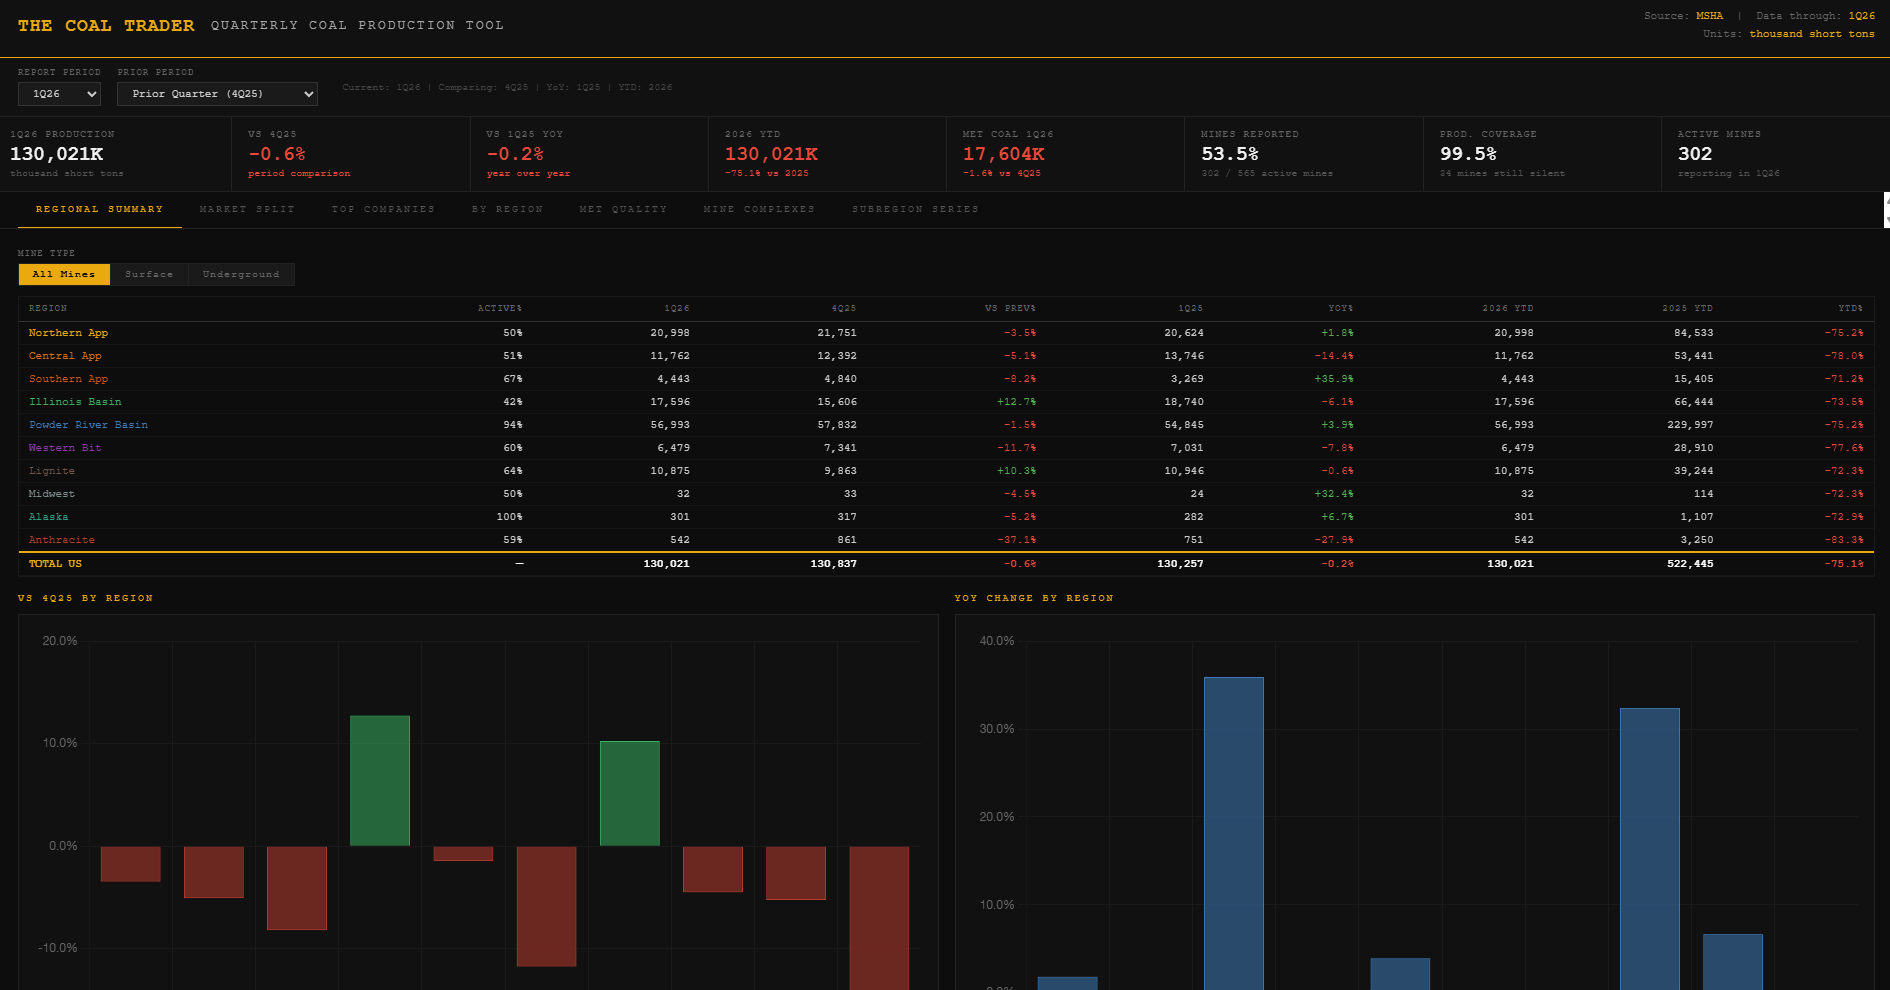Screen dimensions: 1890x990
Task: Click the Central App region row label
Action: 65,356
